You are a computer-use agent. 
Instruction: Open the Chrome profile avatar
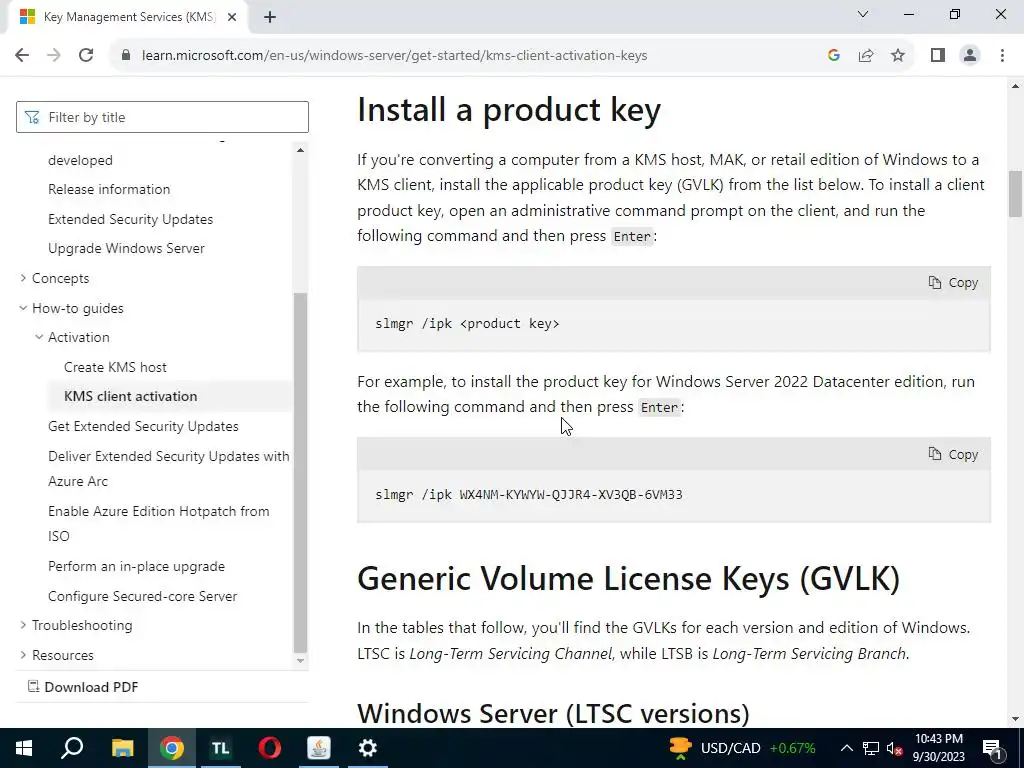point(970,56)
